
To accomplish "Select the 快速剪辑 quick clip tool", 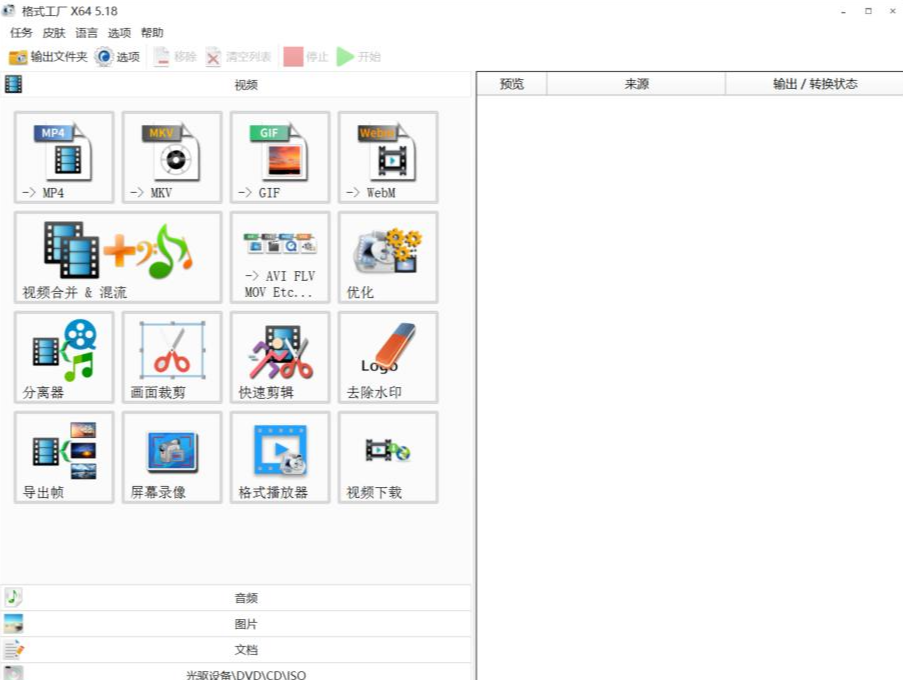I will [x=280, y=357].
